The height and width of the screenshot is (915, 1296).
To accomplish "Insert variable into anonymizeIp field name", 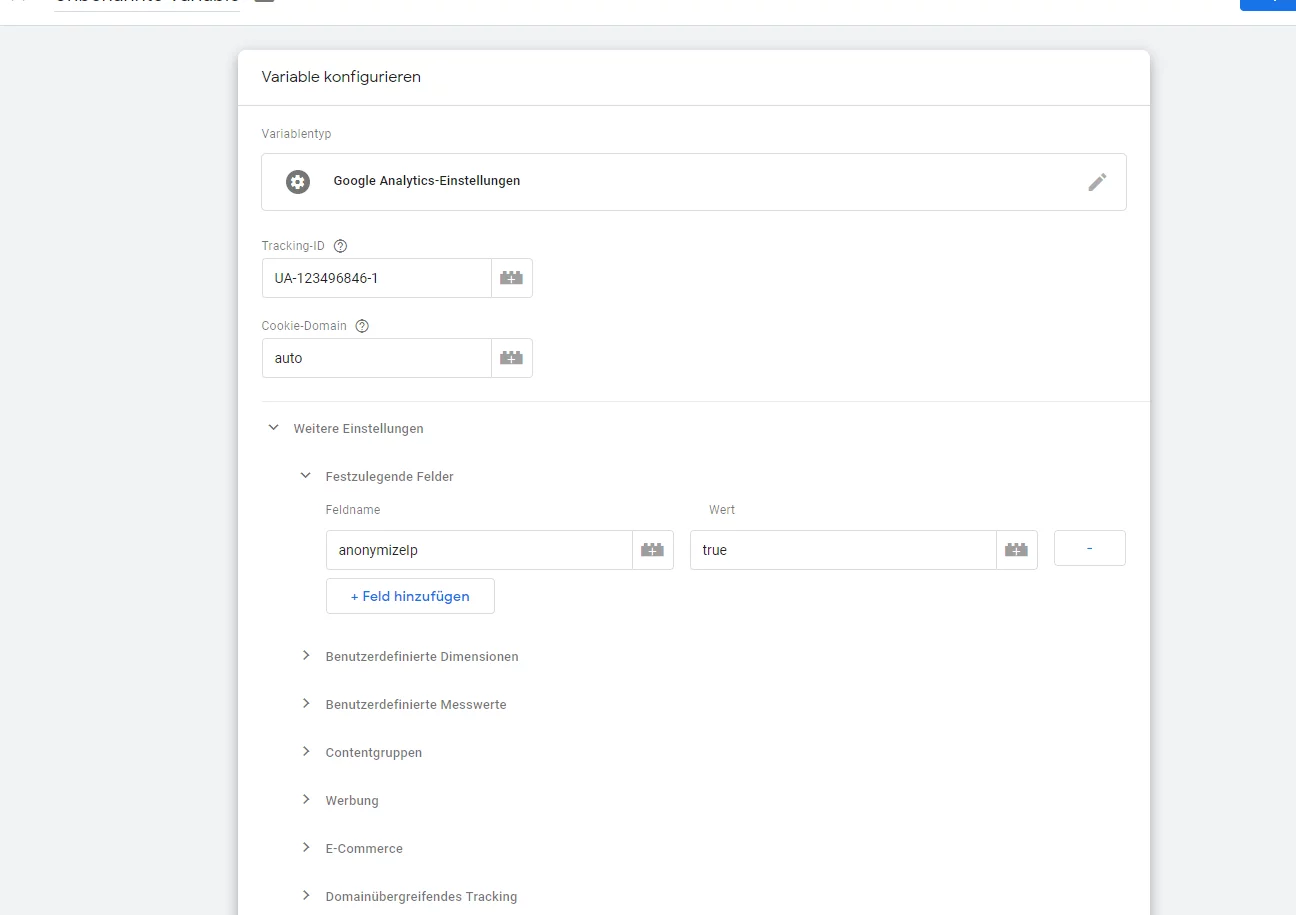I will click(653, 550).
